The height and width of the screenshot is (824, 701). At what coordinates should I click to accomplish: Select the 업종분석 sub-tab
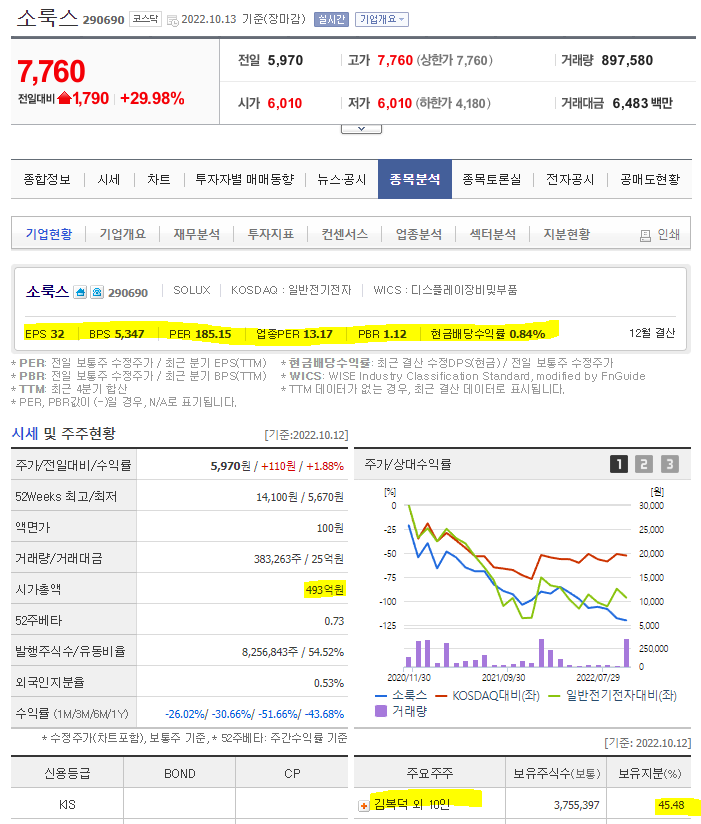419,234
